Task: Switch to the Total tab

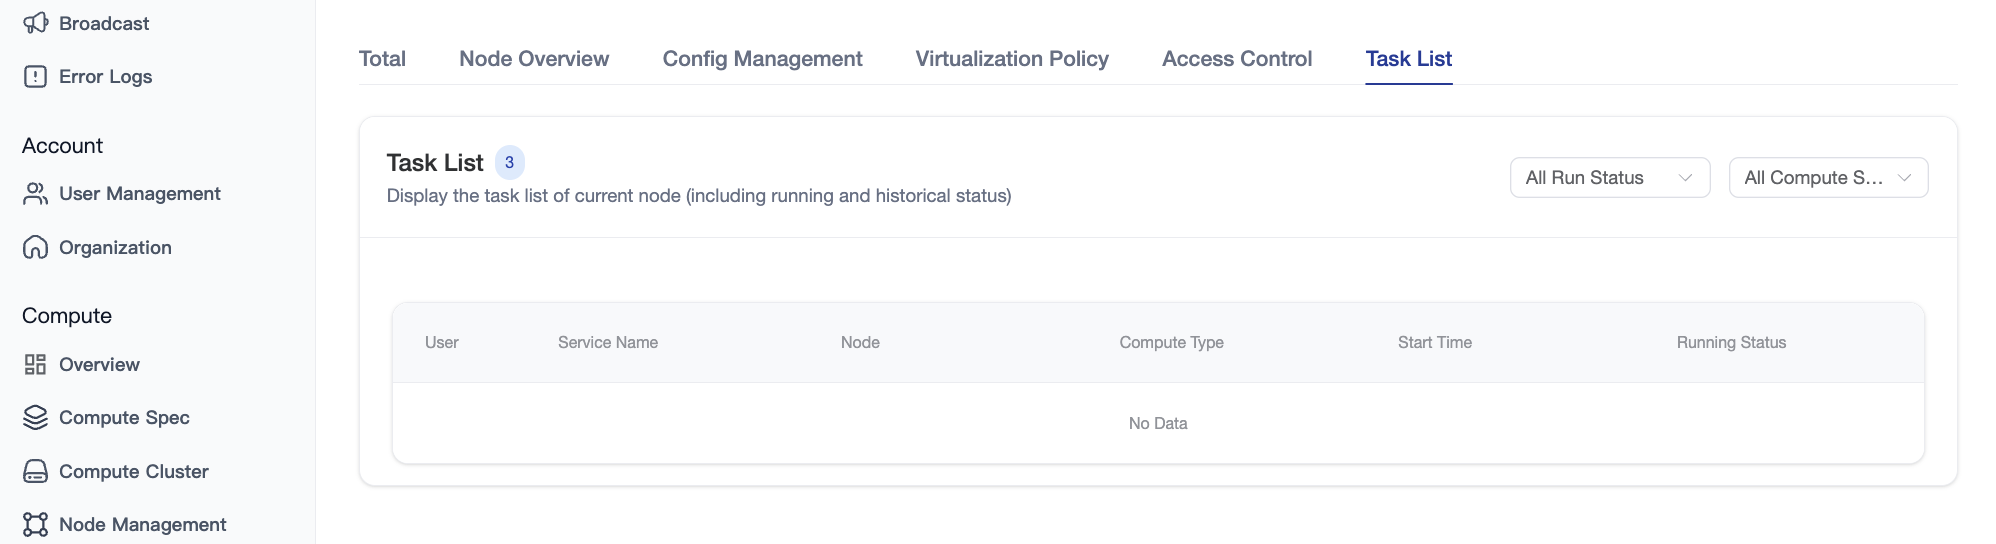Action: pos(382,59)
